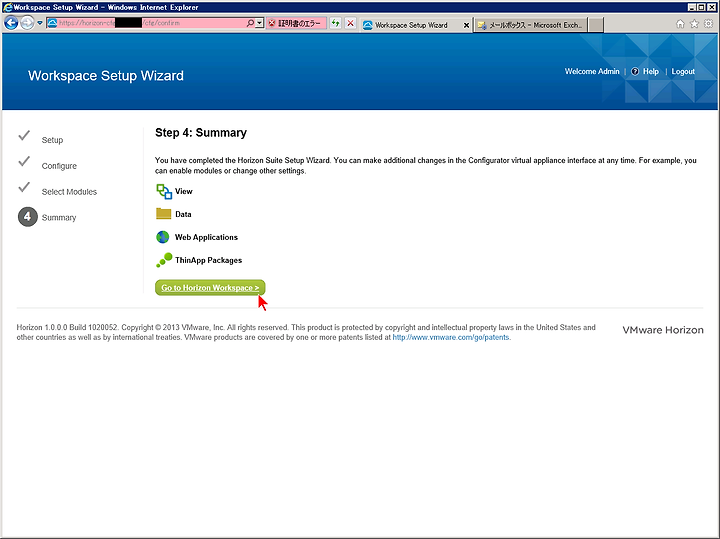The width and height of the screenshot is (720, 539).
Task: Select the Setup step in sidebar
Action: tap(52, 140)
